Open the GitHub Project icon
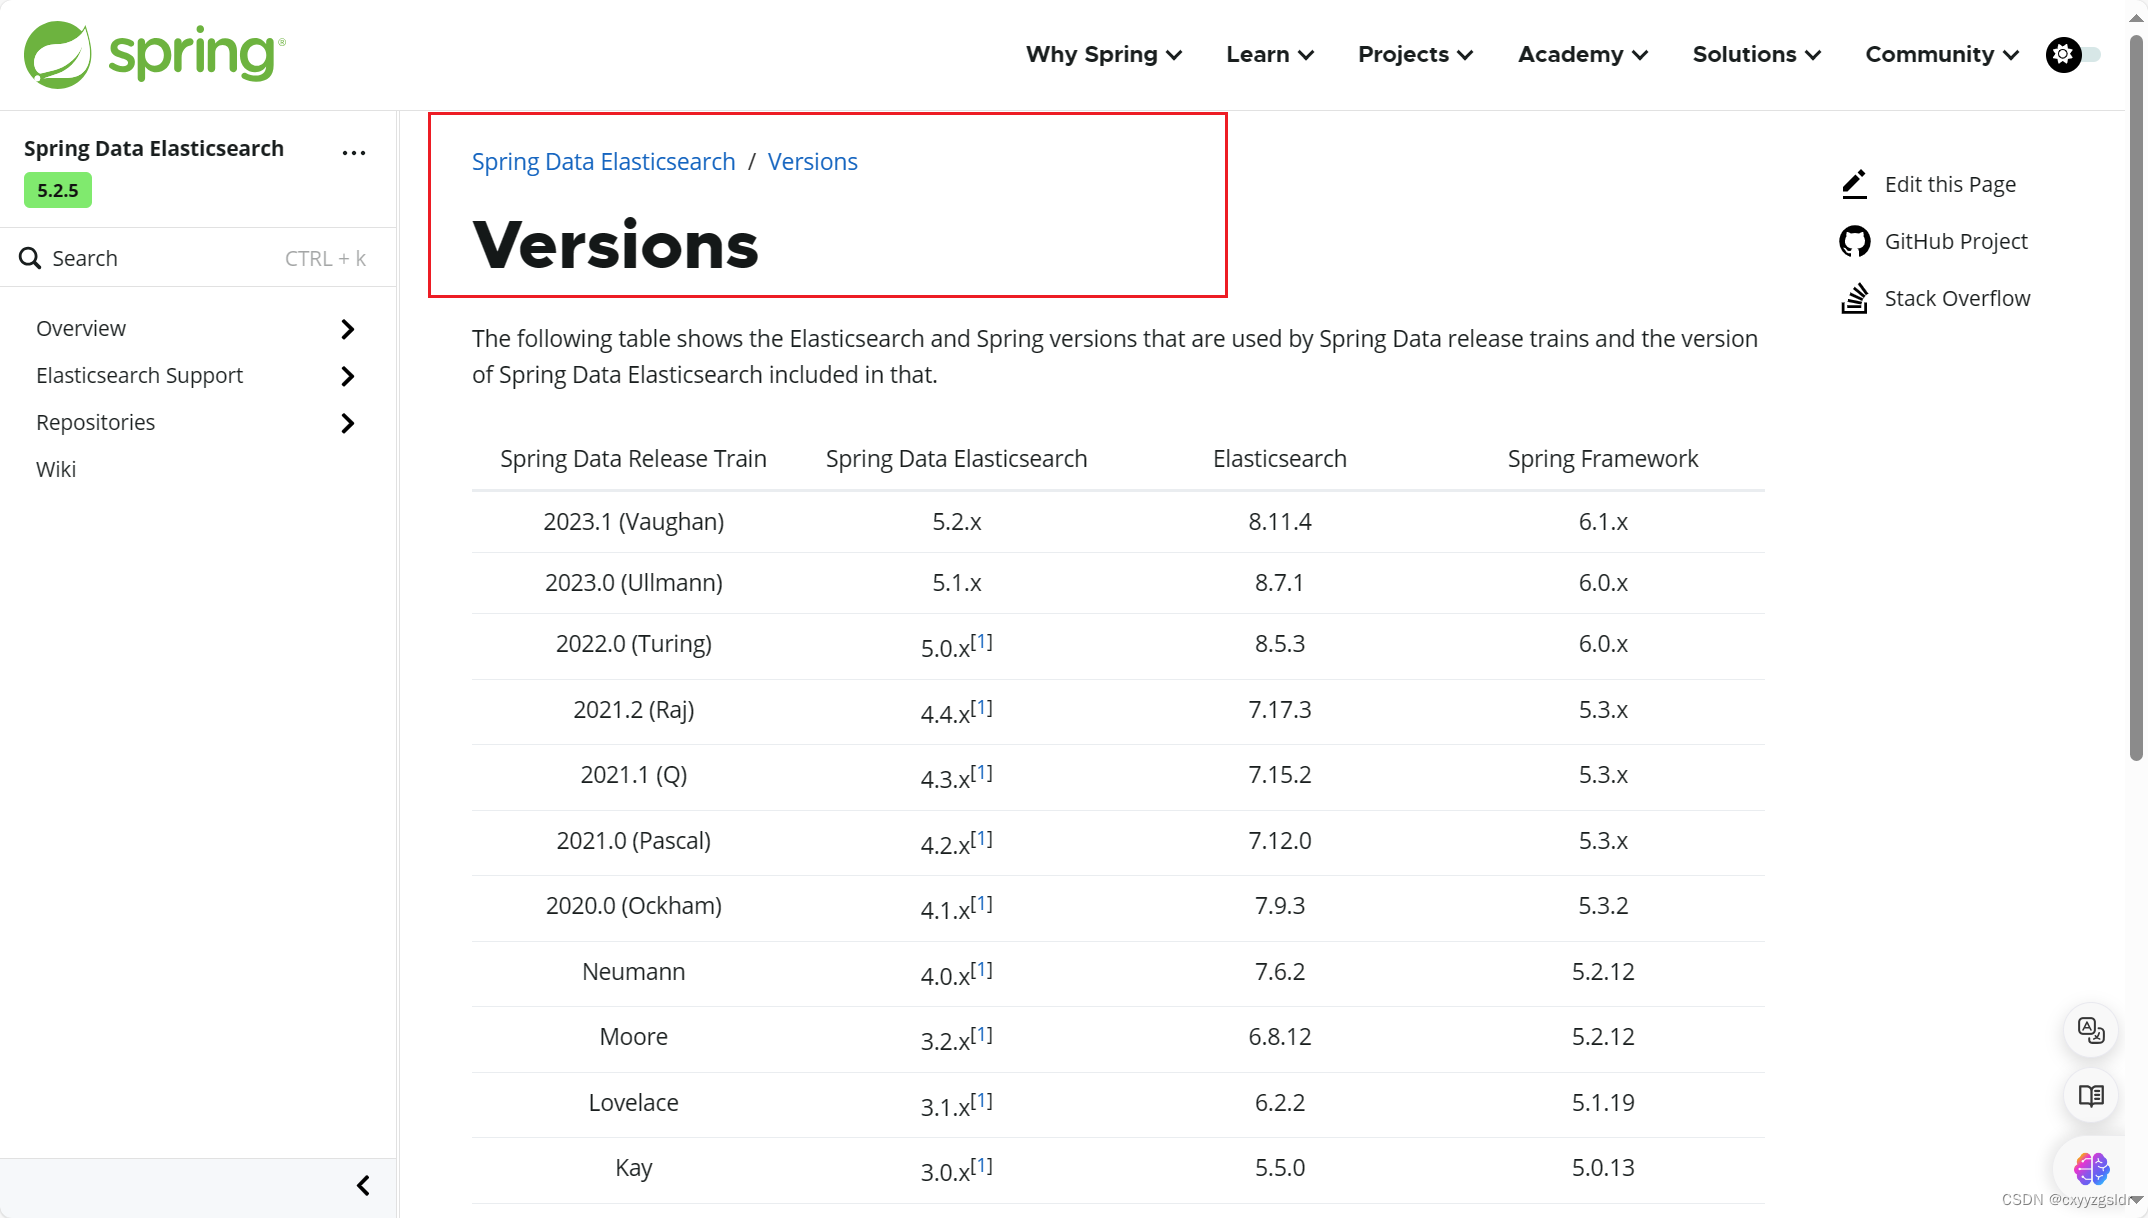 1854,241
